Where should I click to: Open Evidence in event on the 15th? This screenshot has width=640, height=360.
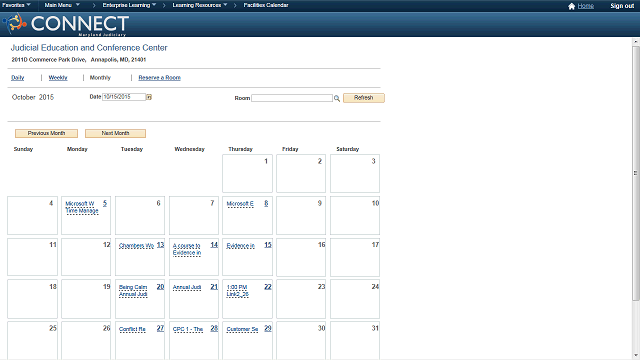pos(240,246)
